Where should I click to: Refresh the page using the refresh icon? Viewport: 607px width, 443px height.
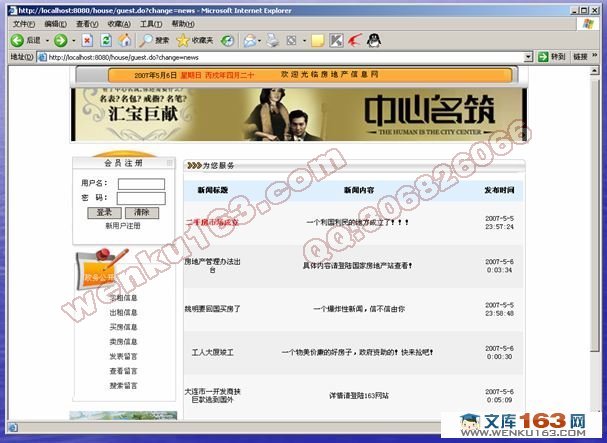(x=106, y=40)
